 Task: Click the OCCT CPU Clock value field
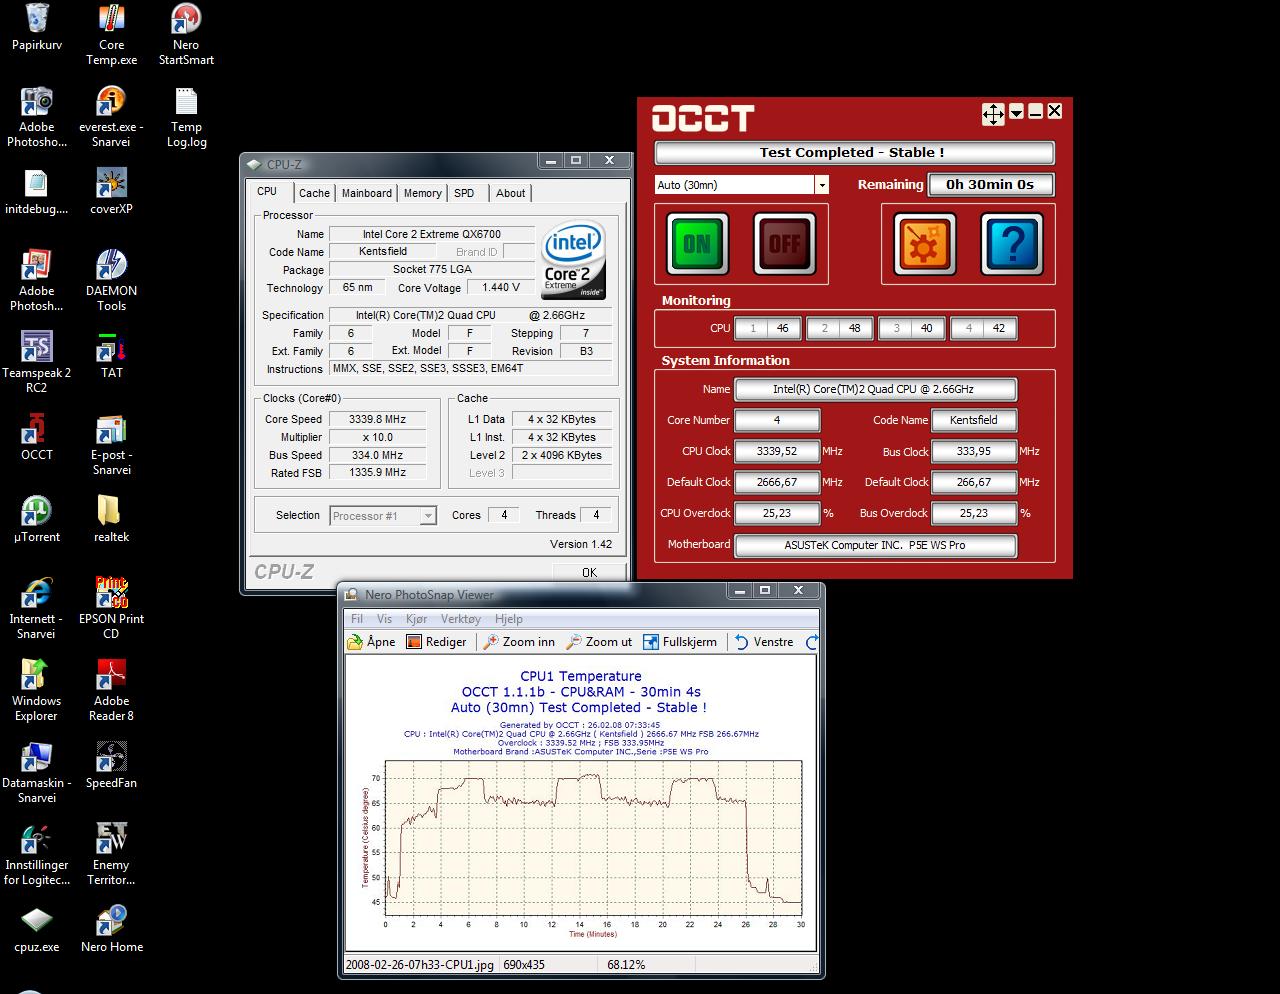click(x=776, y=451)
